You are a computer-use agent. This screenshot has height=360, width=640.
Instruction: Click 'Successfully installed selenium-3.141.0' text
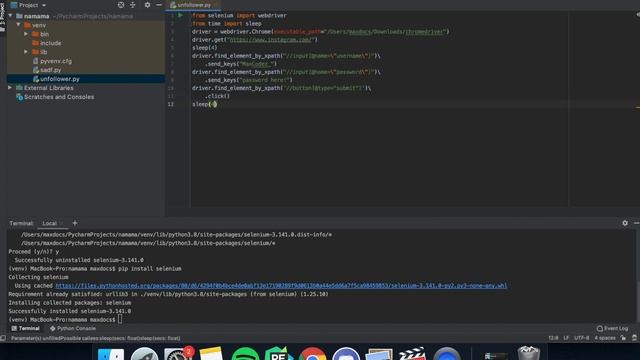click(70, 311)
